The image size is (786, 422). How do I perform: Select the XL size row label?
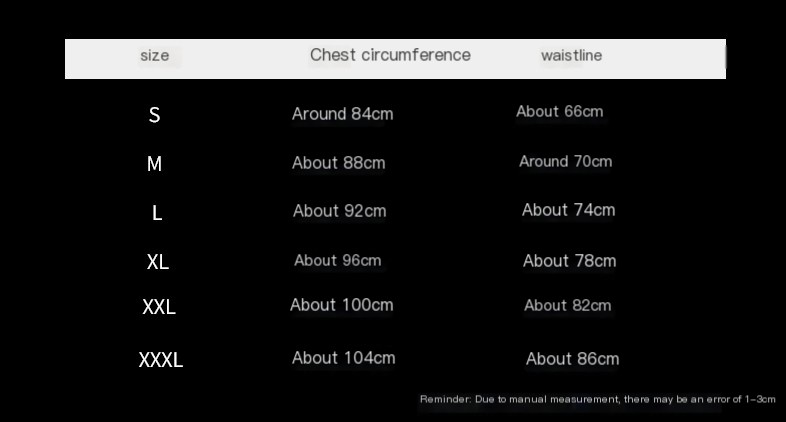157,262
